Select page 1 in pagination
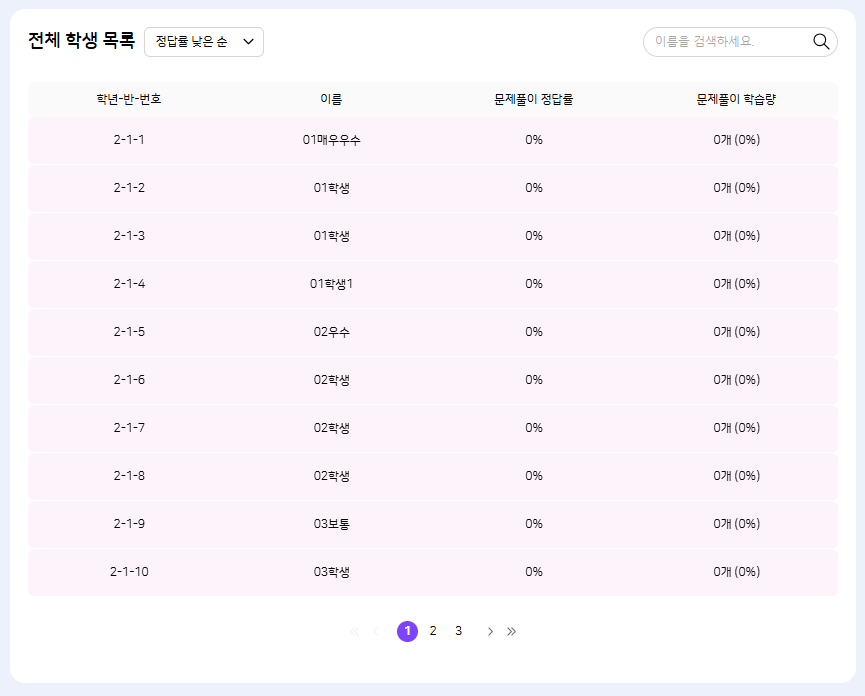 click(x=407, y=631)
